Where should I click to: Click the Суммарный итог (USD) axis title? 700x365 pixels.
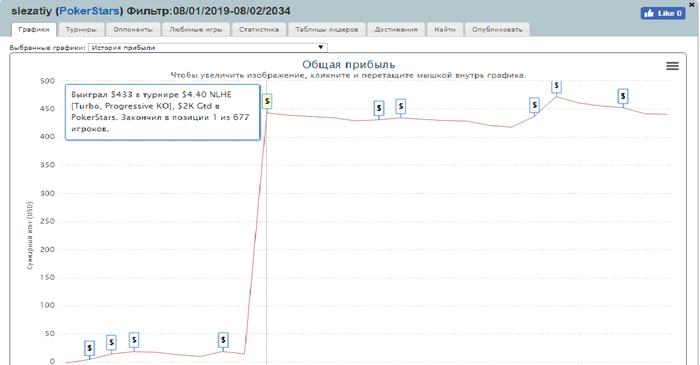coord(30,235)
